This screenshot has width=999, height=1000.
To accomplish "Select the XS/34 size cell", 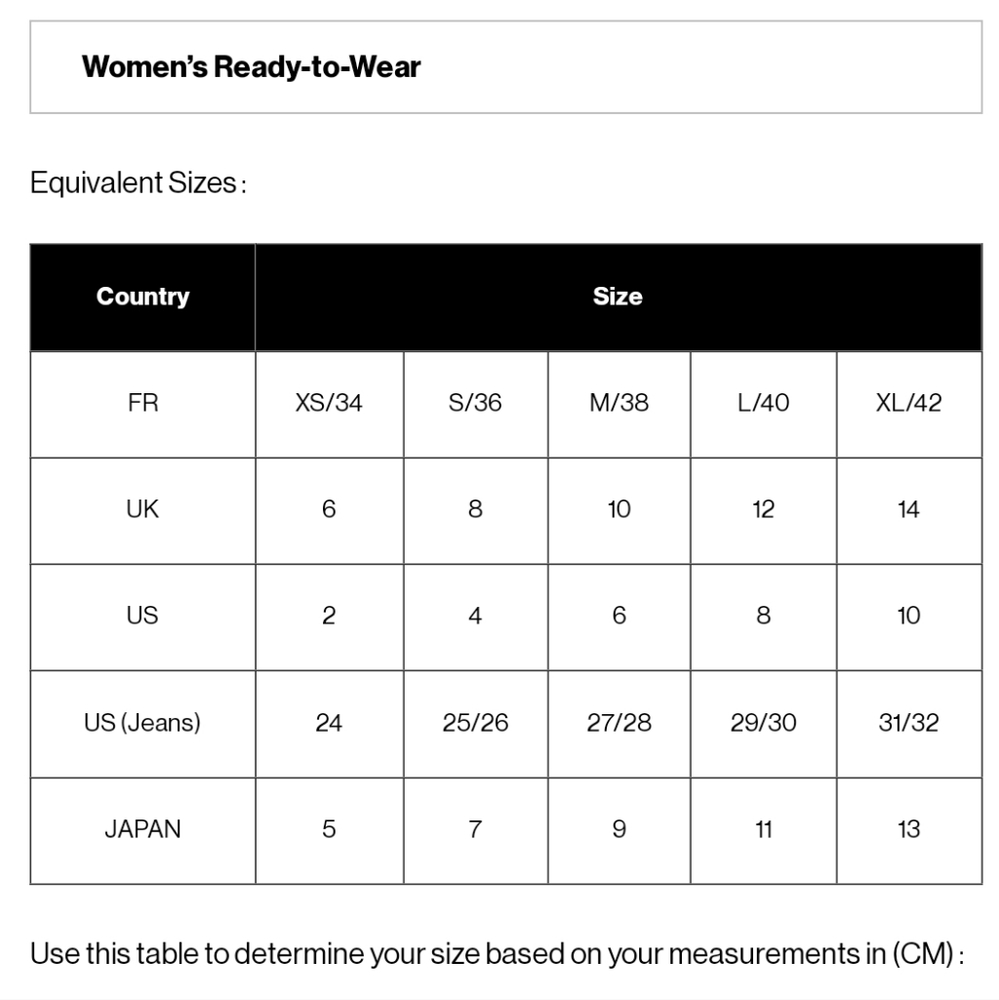I will 329,404.
